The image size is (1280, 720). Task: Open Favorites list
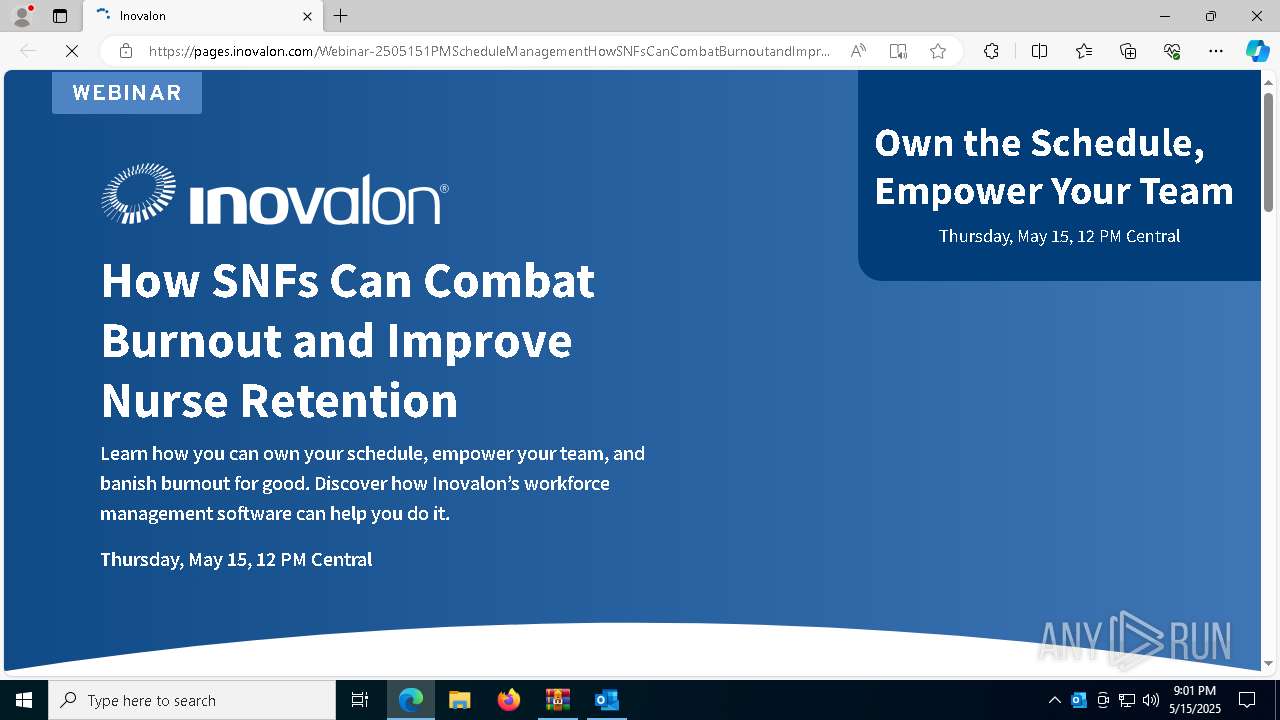point(1084,51)
